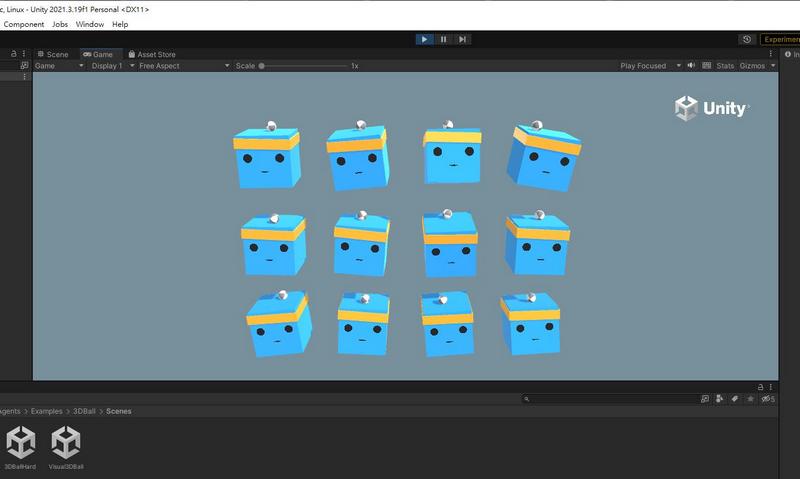Image resolution: width=800 pixels, height=479 pixels.
Task: Open the Gizmos dropdown arrow
Action: tap(772, 66)
